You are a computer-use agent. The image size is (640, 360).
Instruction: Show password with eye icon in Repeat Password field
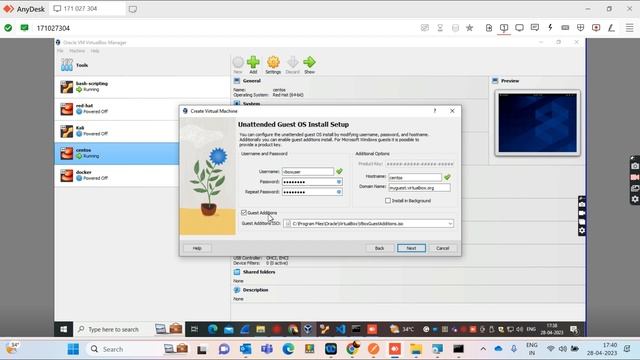click(x=339, y=192)
